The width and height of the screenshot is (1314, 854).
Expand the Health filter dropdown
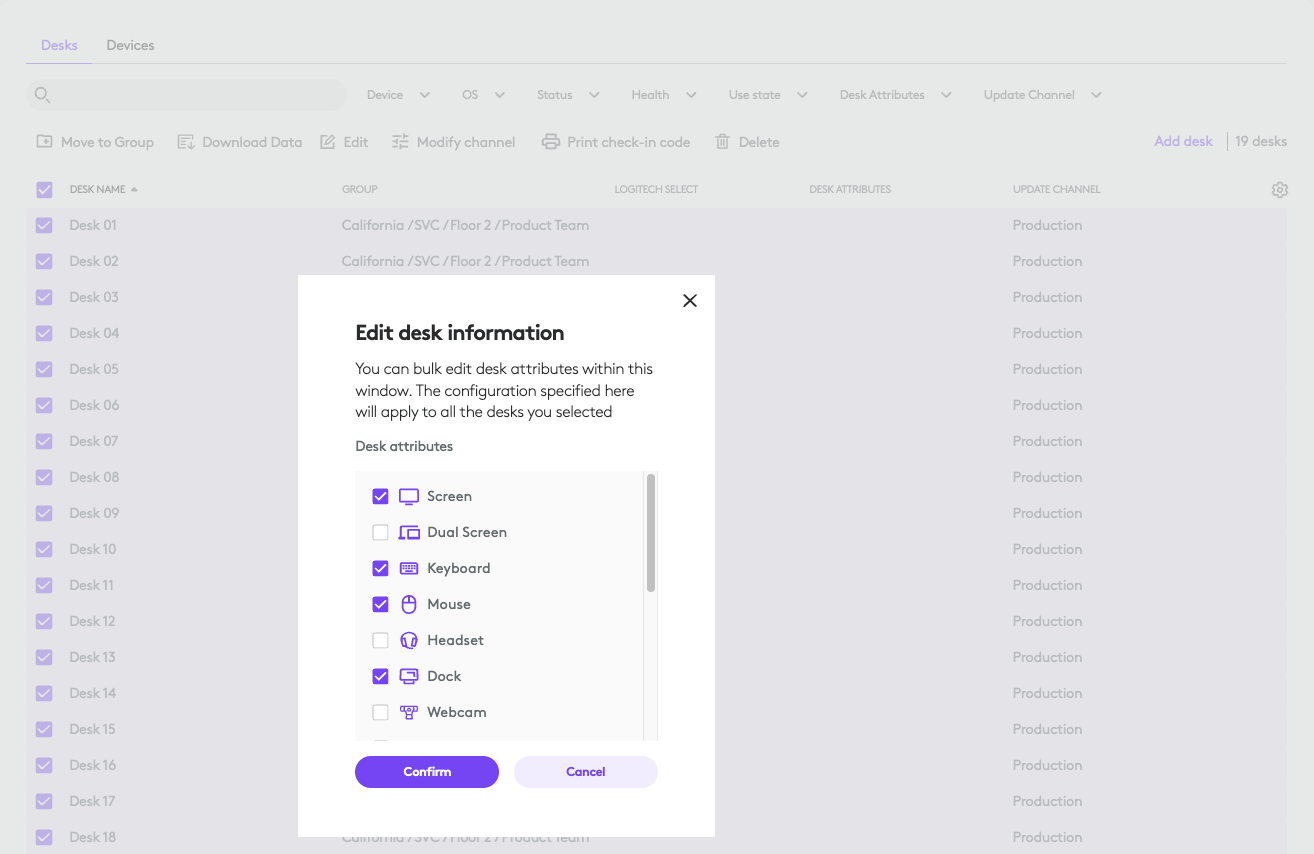click(x=663, y=93)
